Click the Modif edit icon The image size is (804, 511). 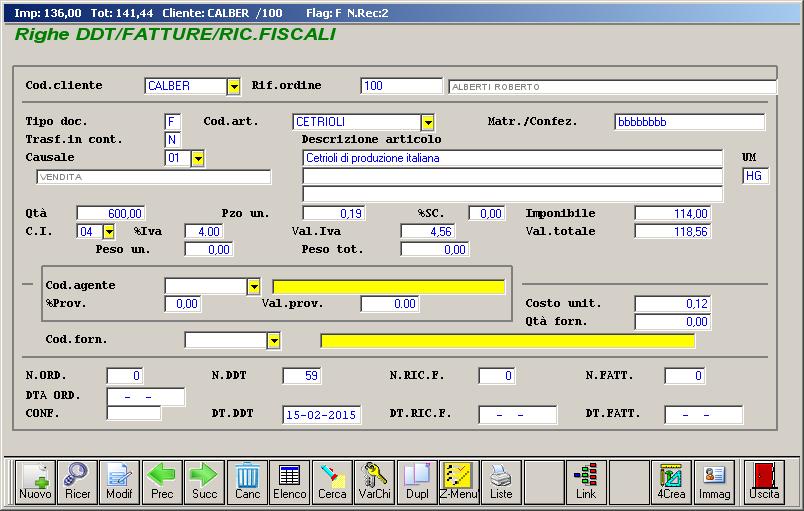tap(119, 482)
